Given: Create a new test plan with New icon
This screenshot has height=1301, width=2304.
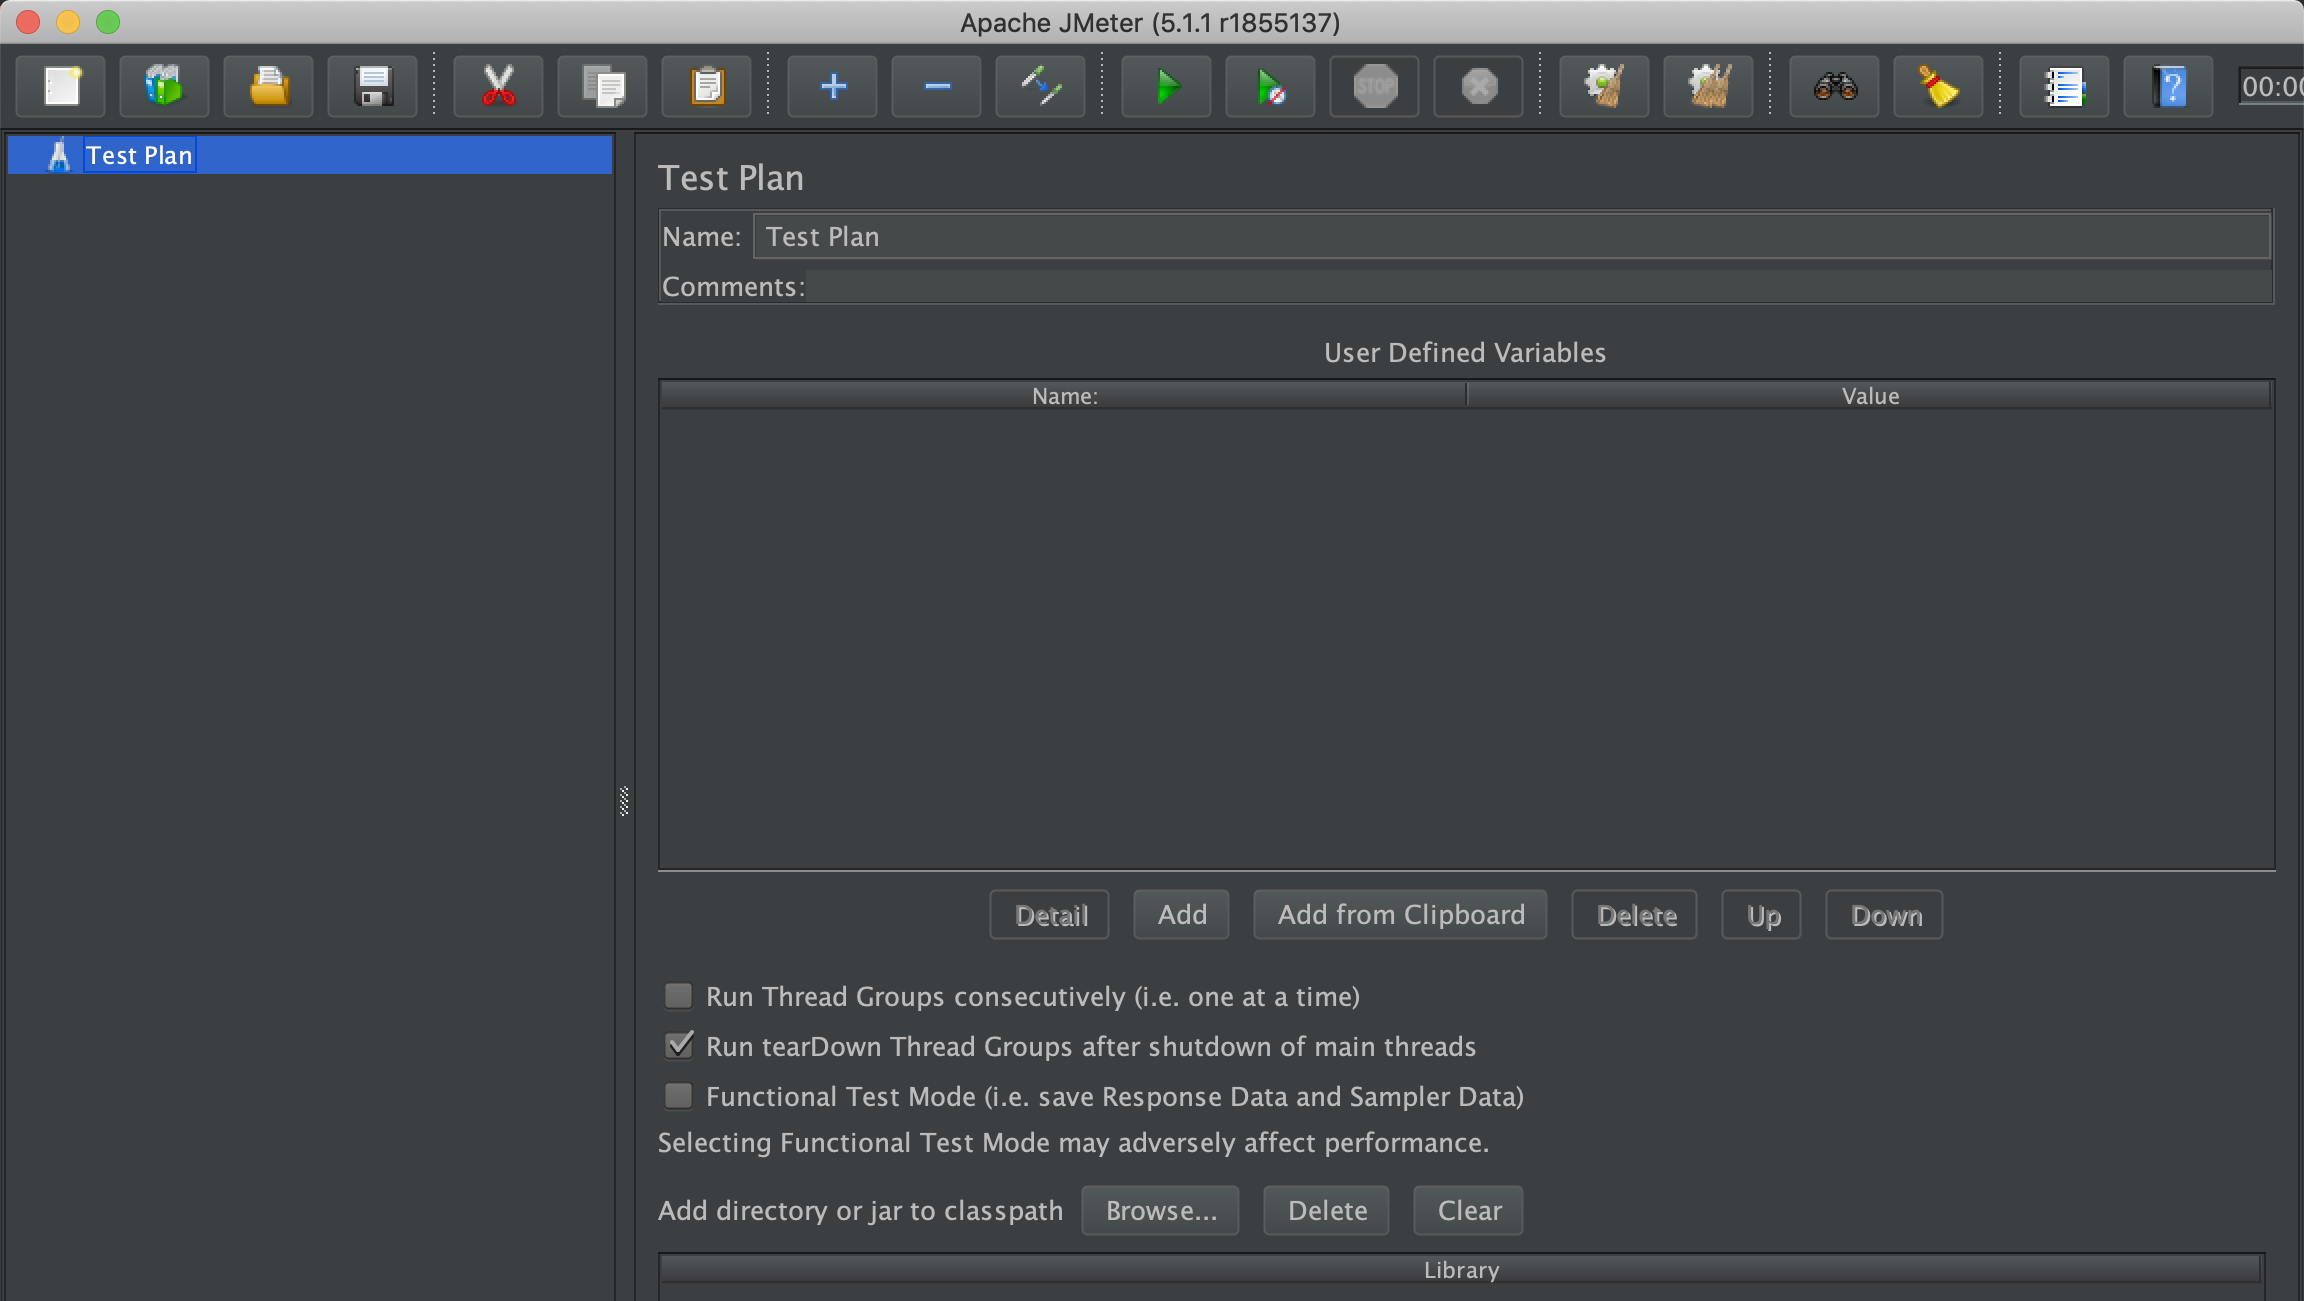Looking at the screenshot, I should pyautogui.click(x=62, y=87).
